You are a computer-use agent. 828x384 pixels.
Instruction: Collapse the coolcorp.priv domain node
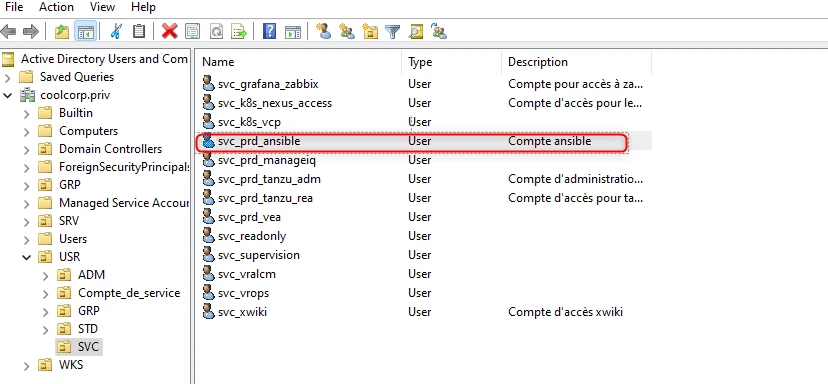click(x=7, y=96)
